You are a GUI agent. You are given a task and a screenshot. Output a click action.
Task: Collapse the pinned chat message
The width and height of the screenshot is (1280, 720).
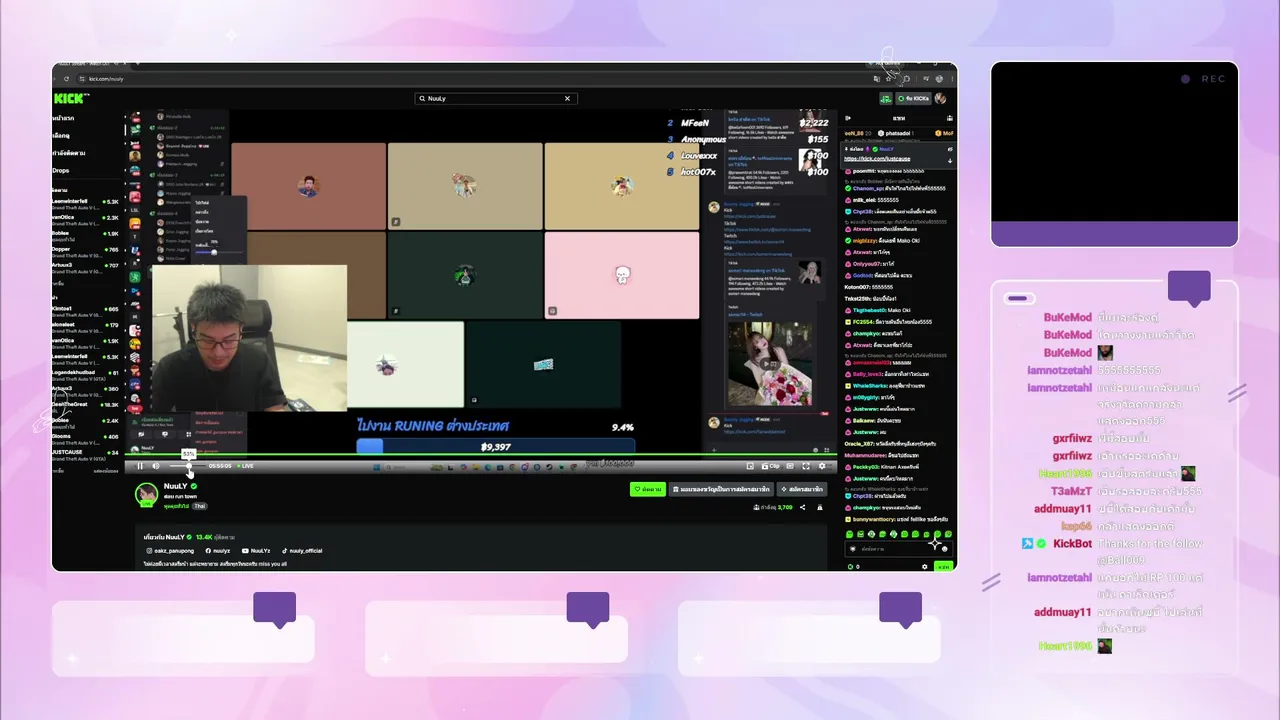click(x=950, y=161)
